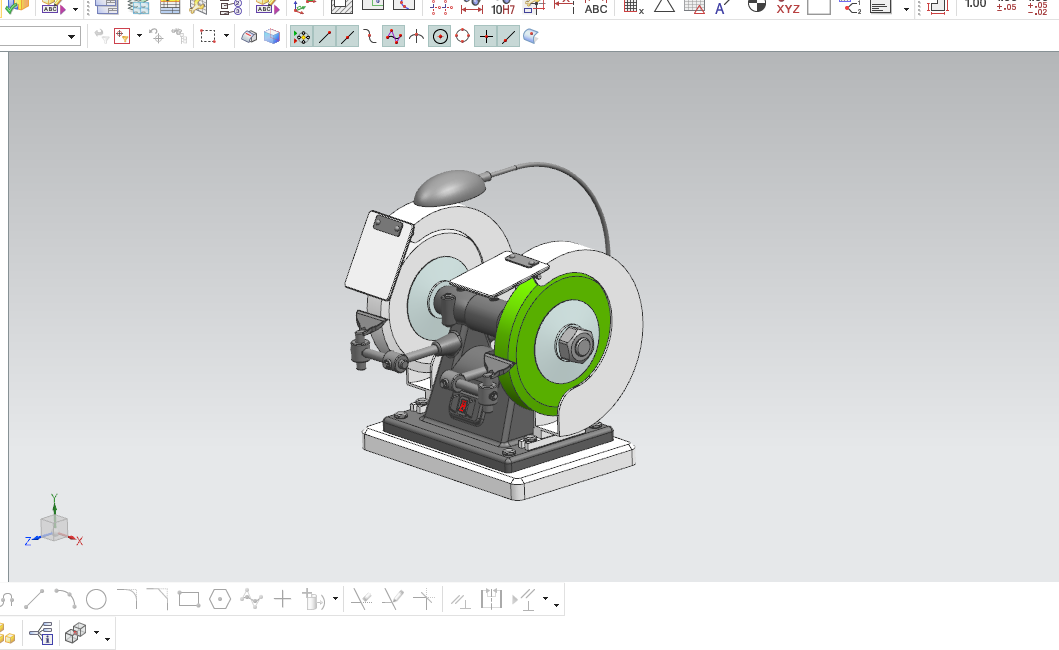The width and height of the screenshot is (1059, 650).
Task: Select the Quick Trim tool
Action: click(361, 599)
